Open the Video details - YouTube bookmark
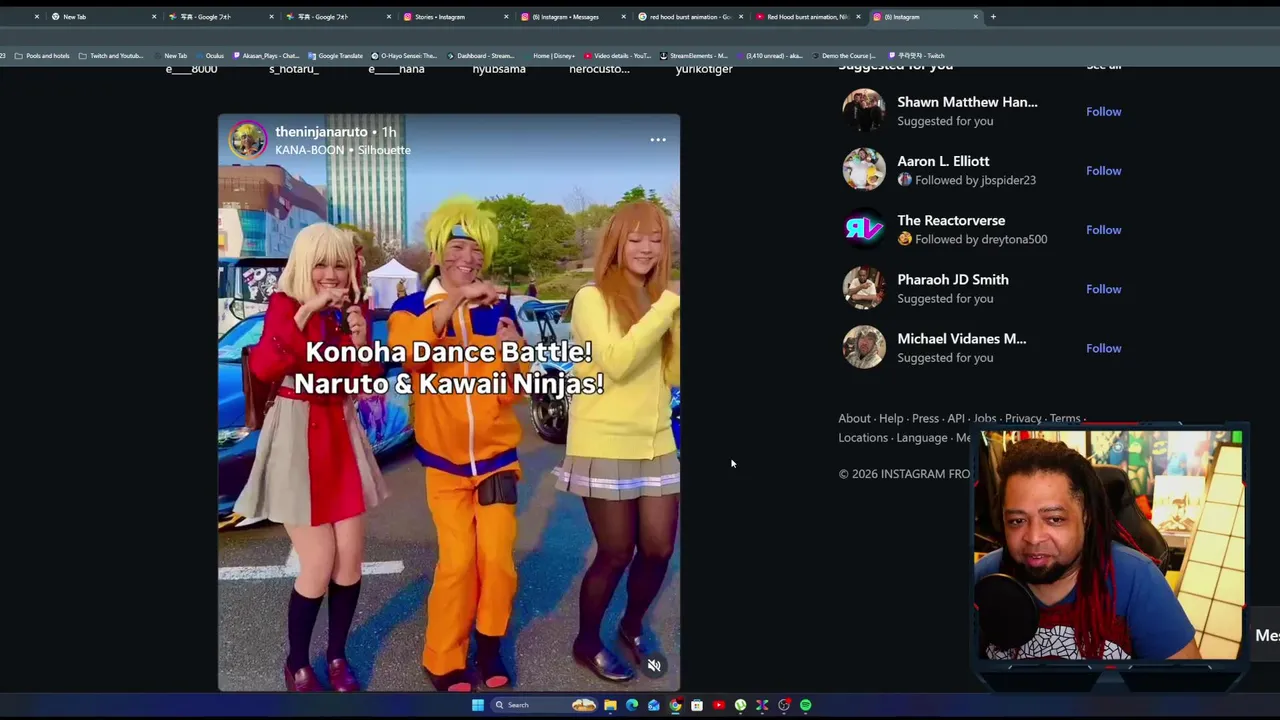Screen dimensions: 1280x720 pos(620,56)
